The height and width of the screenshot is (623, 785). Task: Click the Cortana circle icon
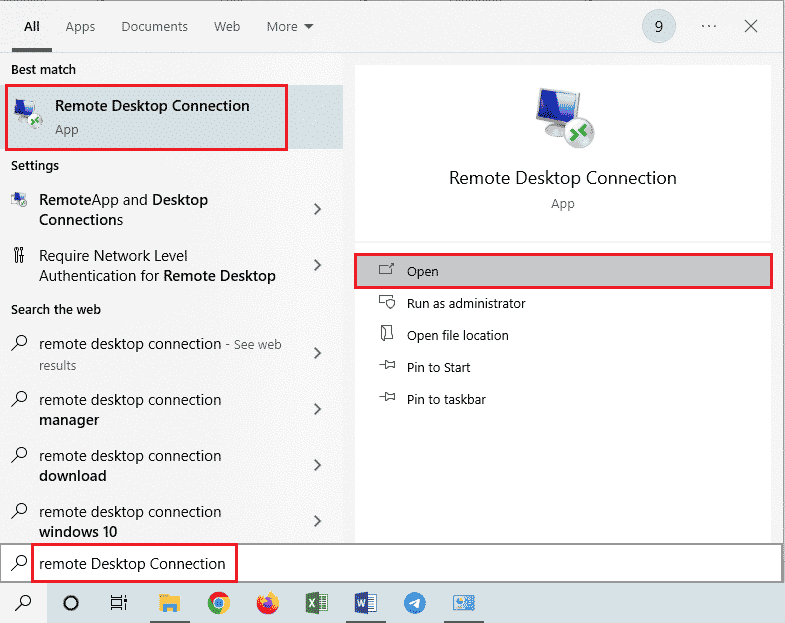pos(71,603)
